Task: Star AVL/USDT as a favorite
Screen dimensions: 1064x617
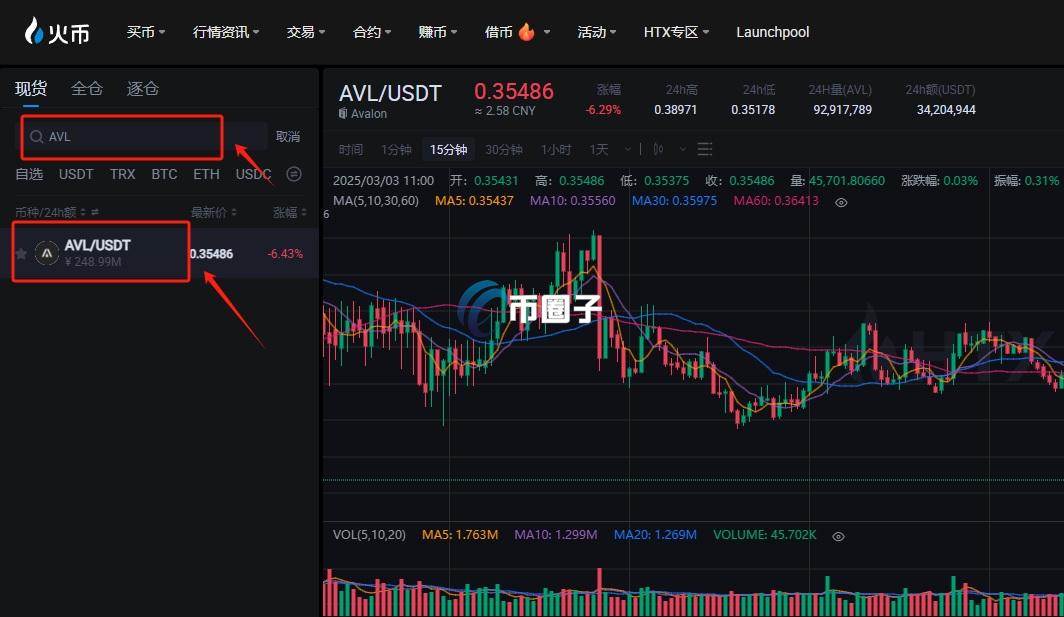Action: coord(21,253)
